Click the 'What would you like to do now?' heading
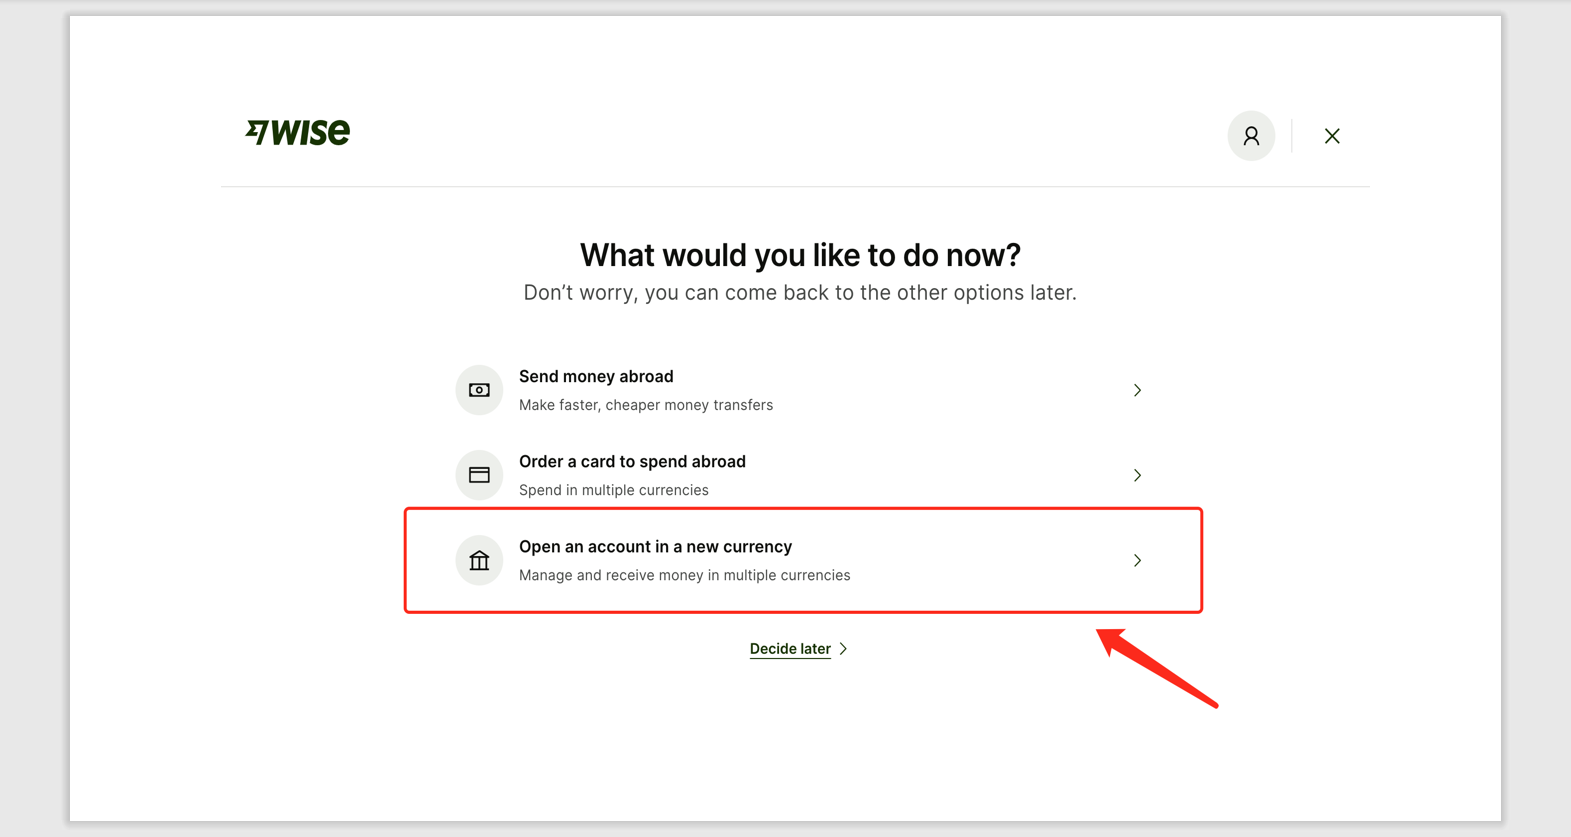 point(800,255)
